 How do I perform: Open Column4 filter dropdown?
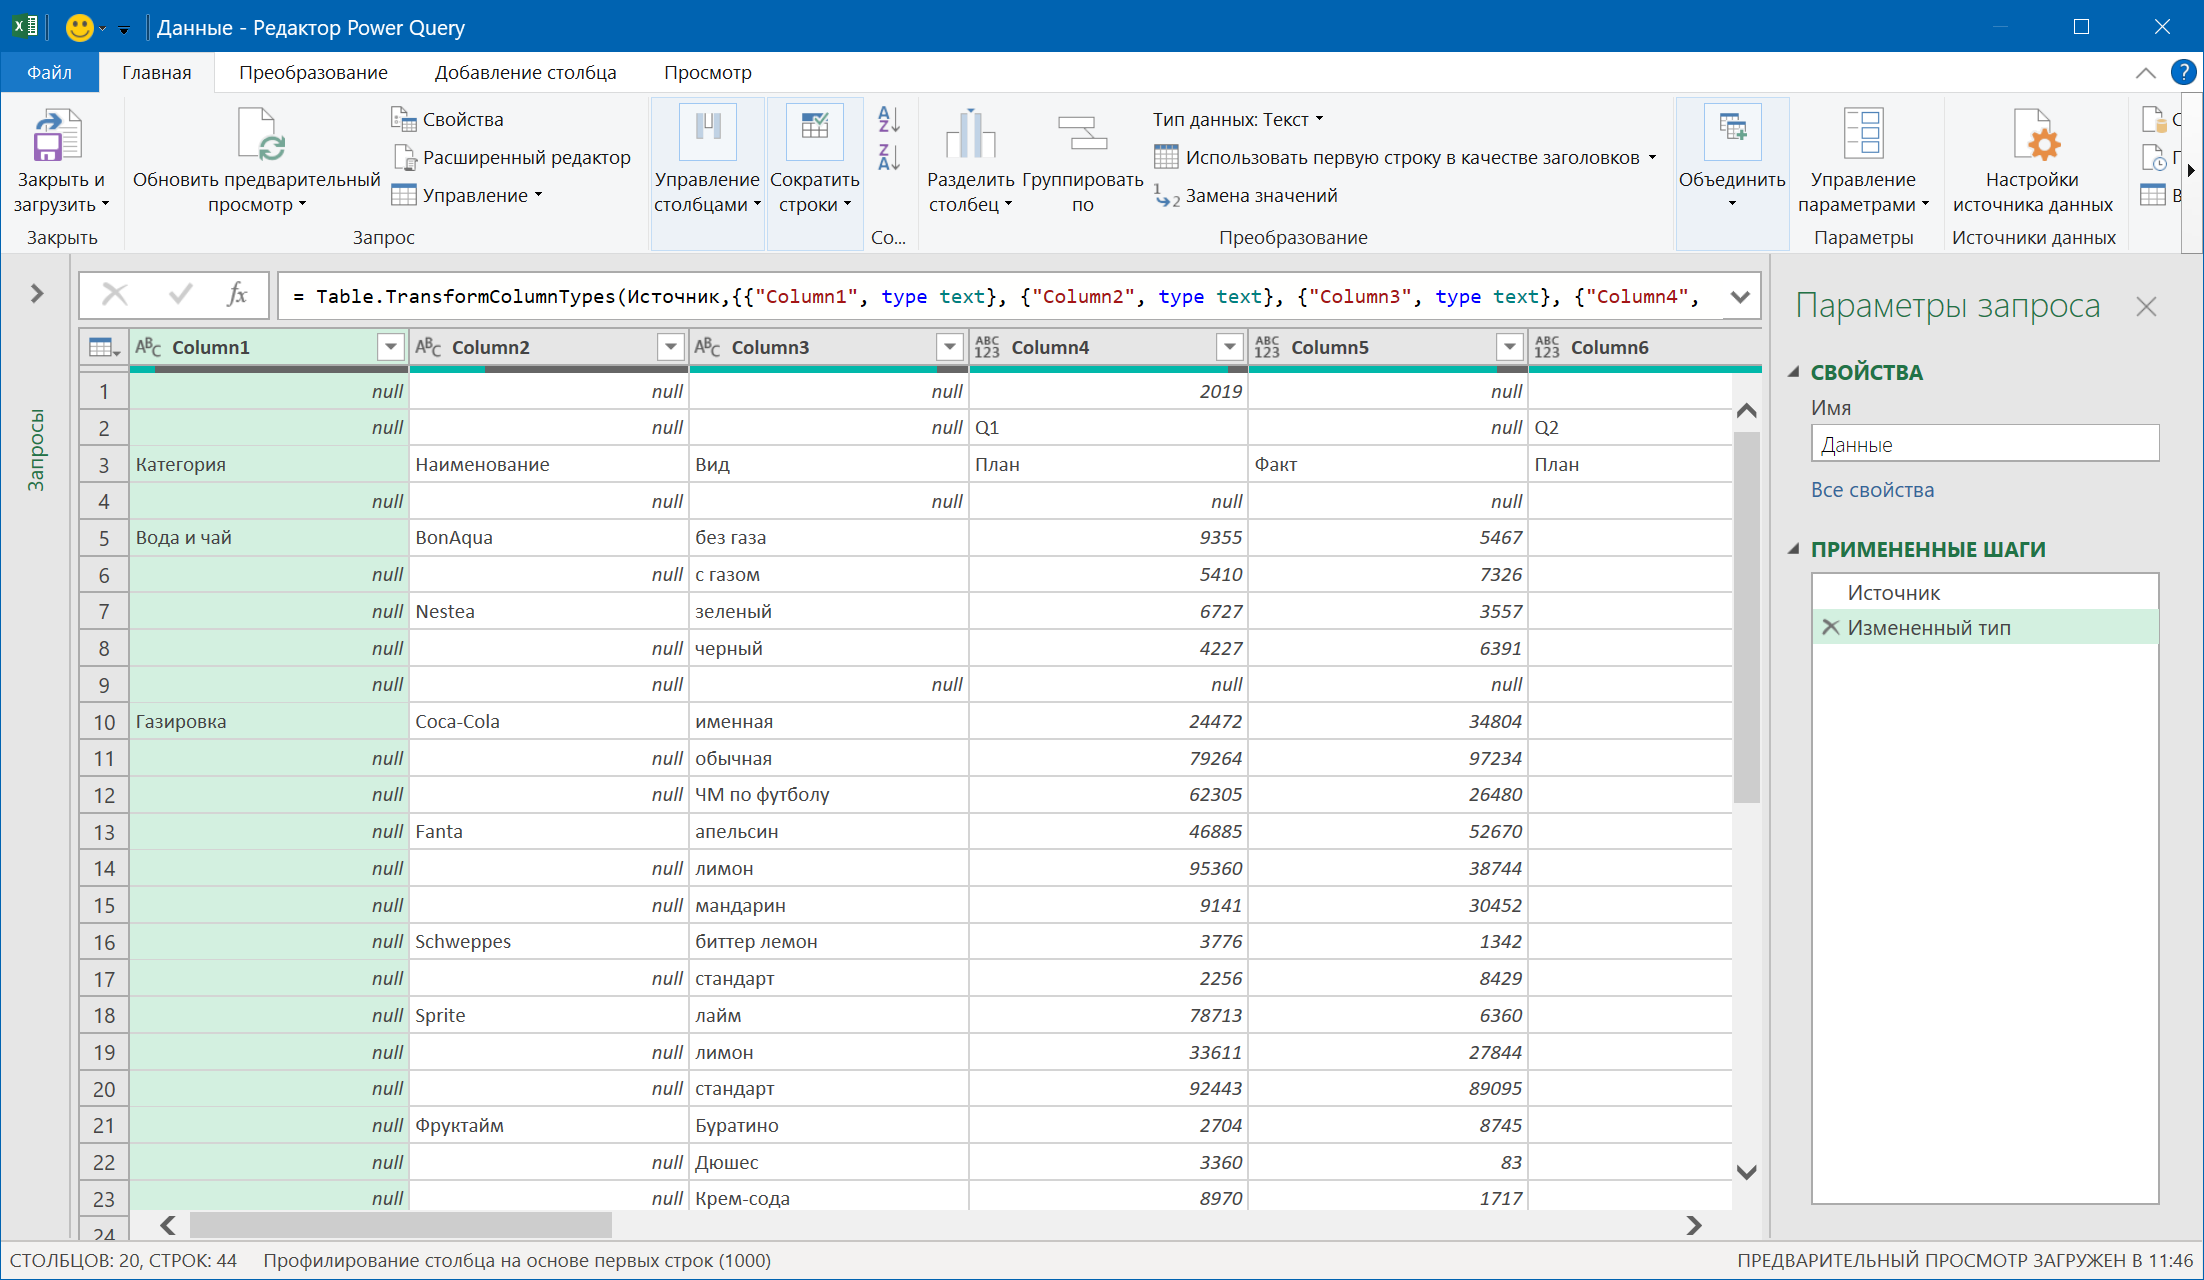pos(1229,347)
